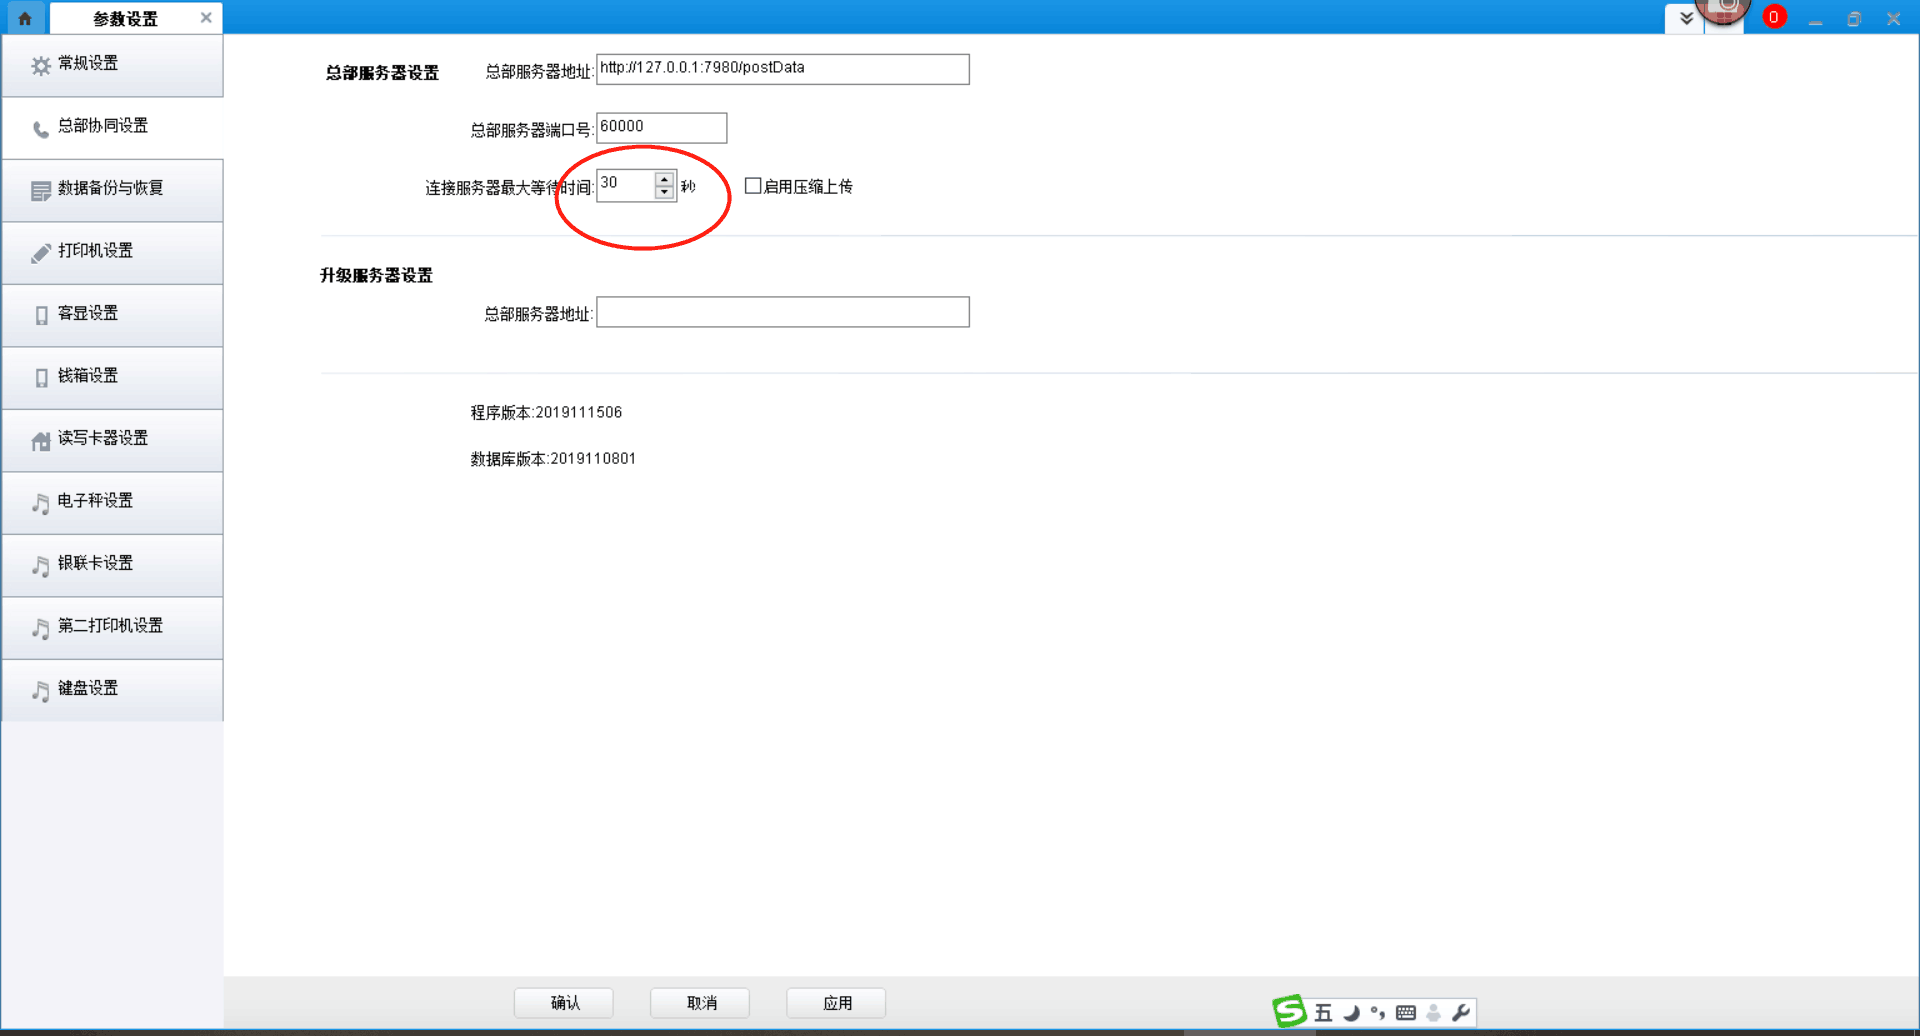Viewport: 1920px width, 1036px height.
Task: Toggle the 五 Wubi input mode
Action: pyautogui.click(x=1323, y=1013)
